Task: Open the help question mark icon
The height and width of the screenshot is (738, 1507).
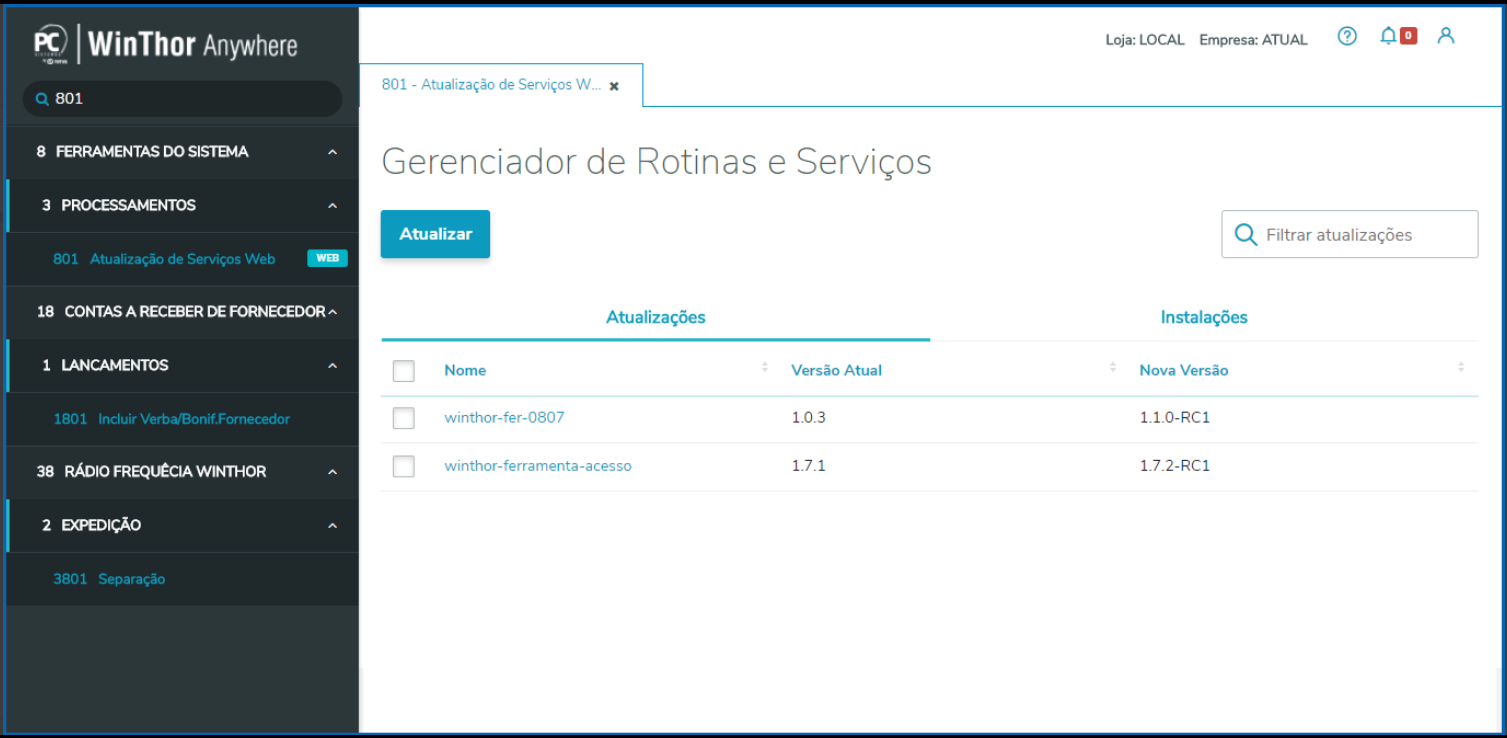Action: [1347, 36]
